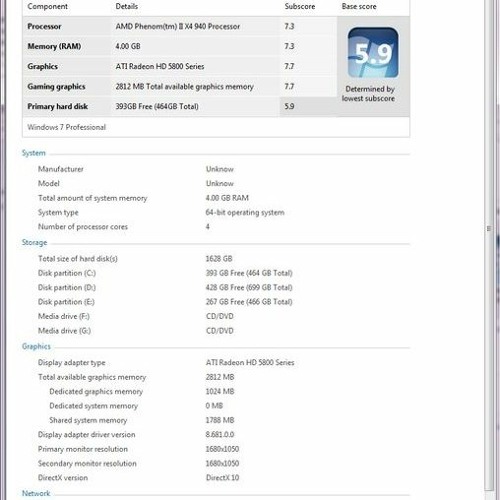Select the Primary hard disk row
Screen dimensions: 500x500
click(180, 106)
